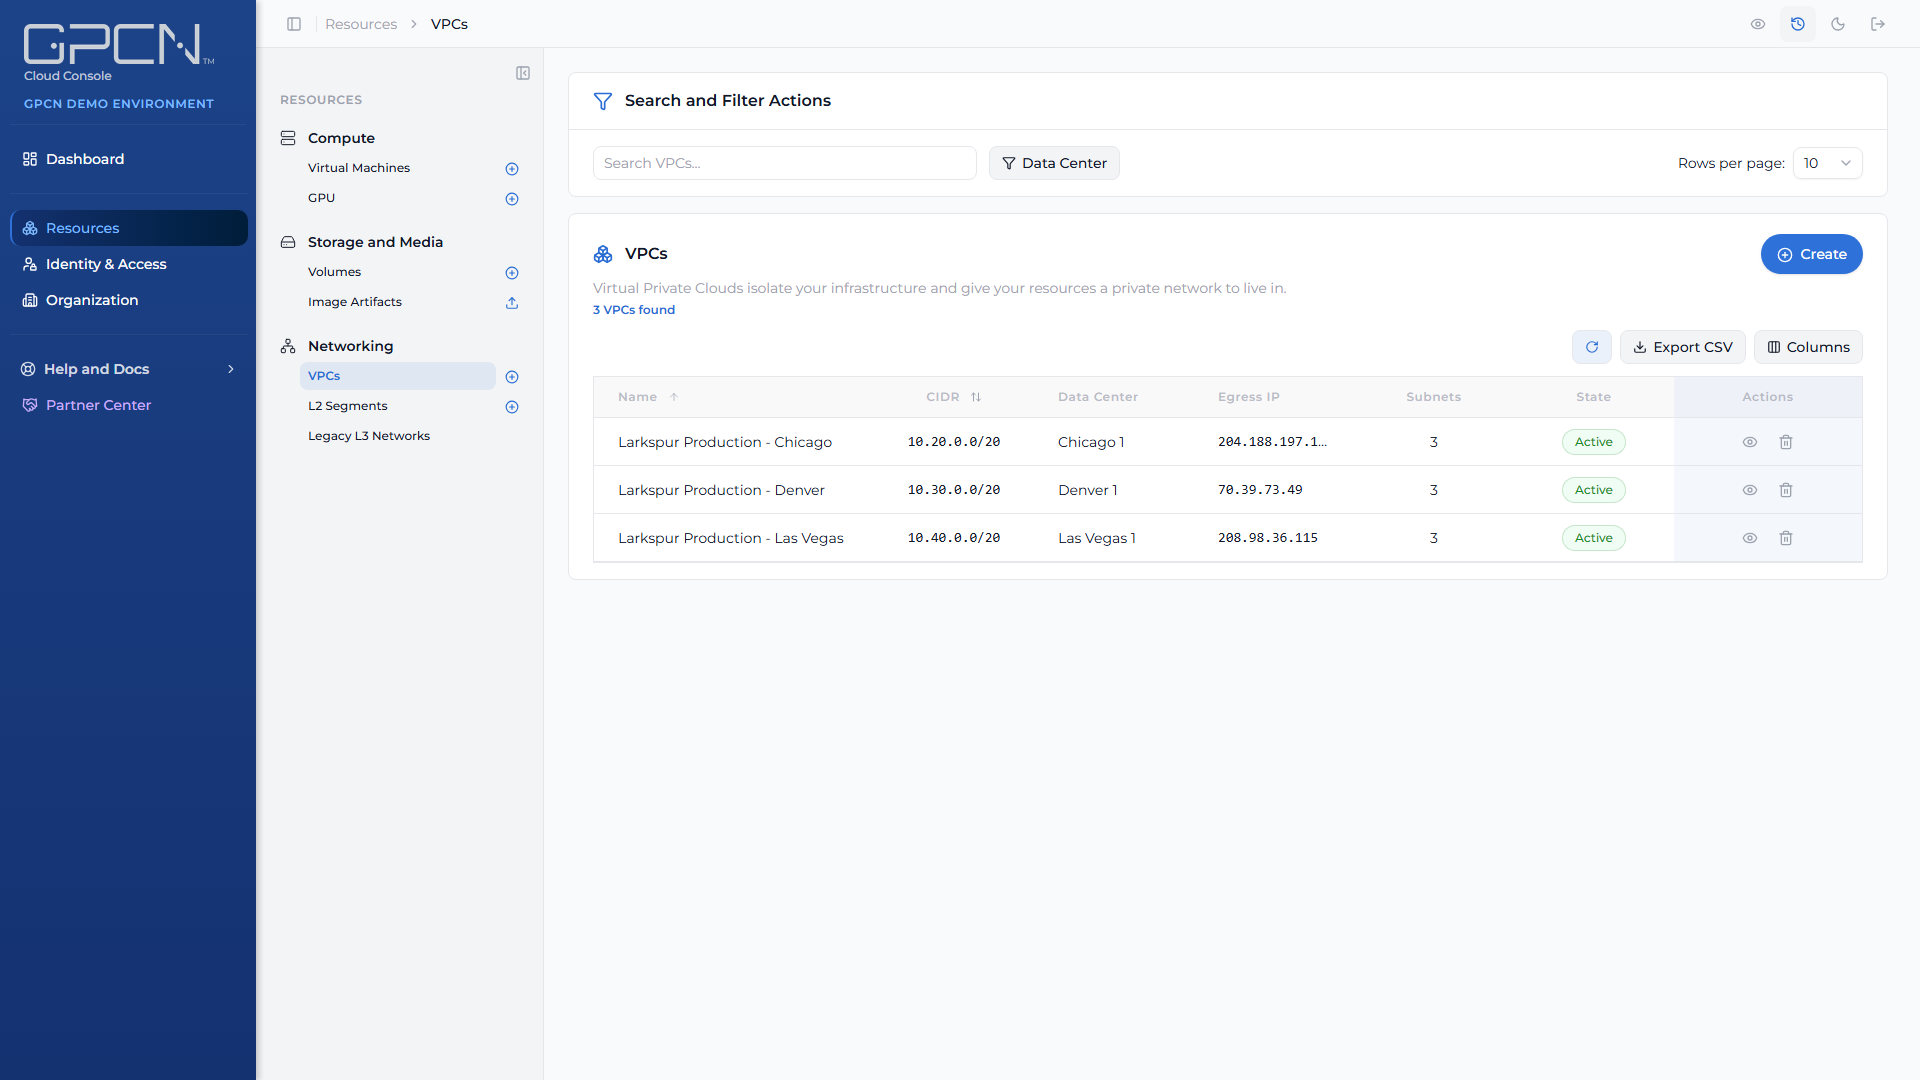Open Identity & Access section
The image size is (1920, 1080).
click(x=128, y=264)
